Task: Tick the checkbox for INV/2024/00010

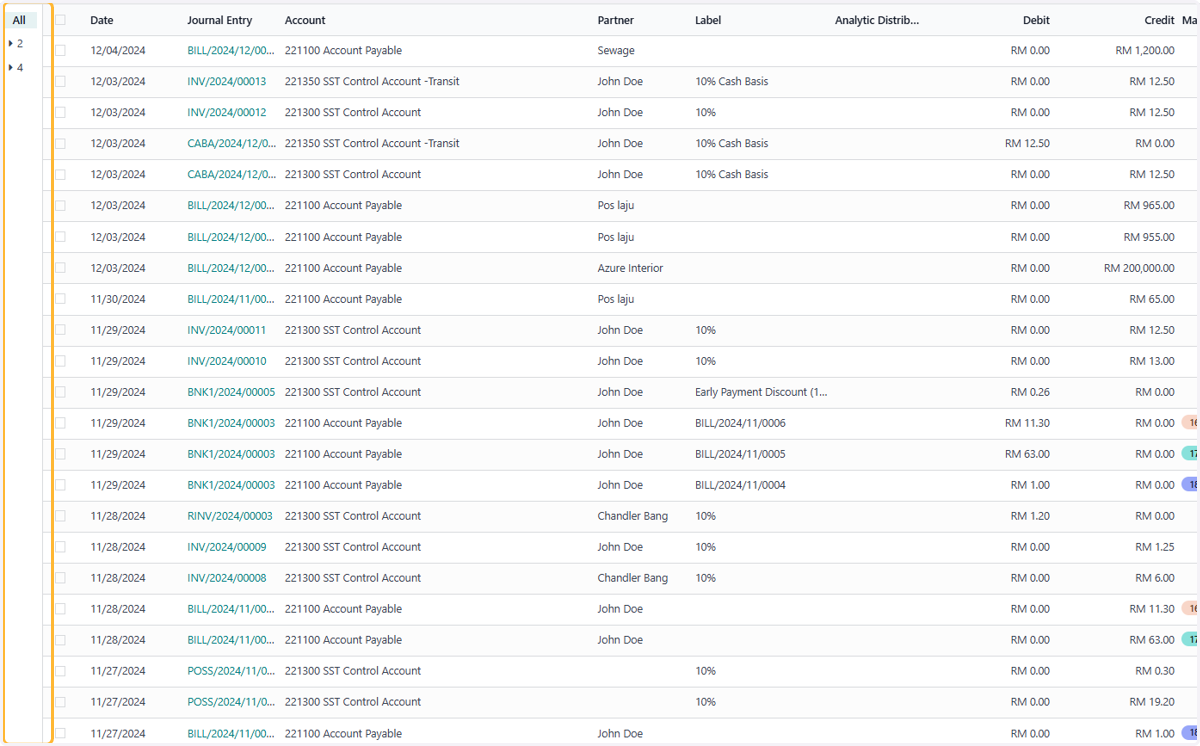Action: point(60,361)
